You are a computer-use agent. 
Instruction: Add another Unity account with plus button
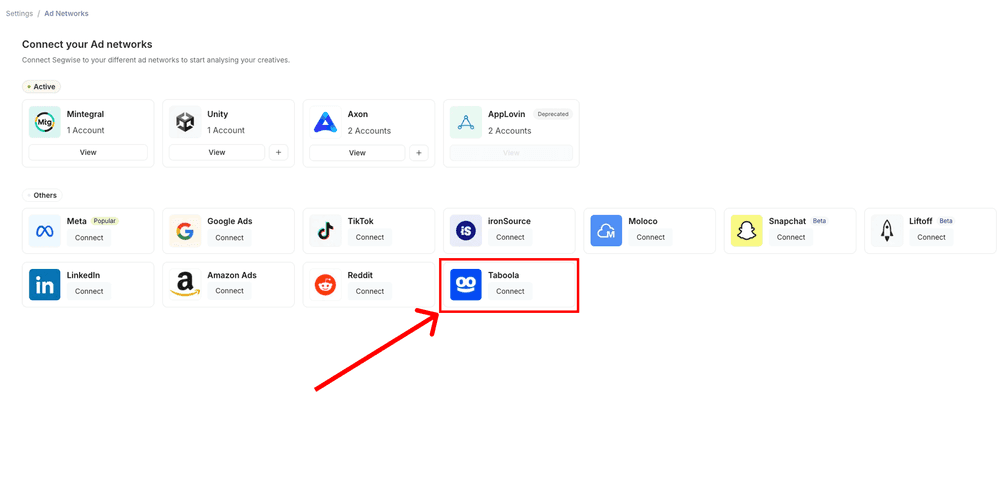point(278,152)
